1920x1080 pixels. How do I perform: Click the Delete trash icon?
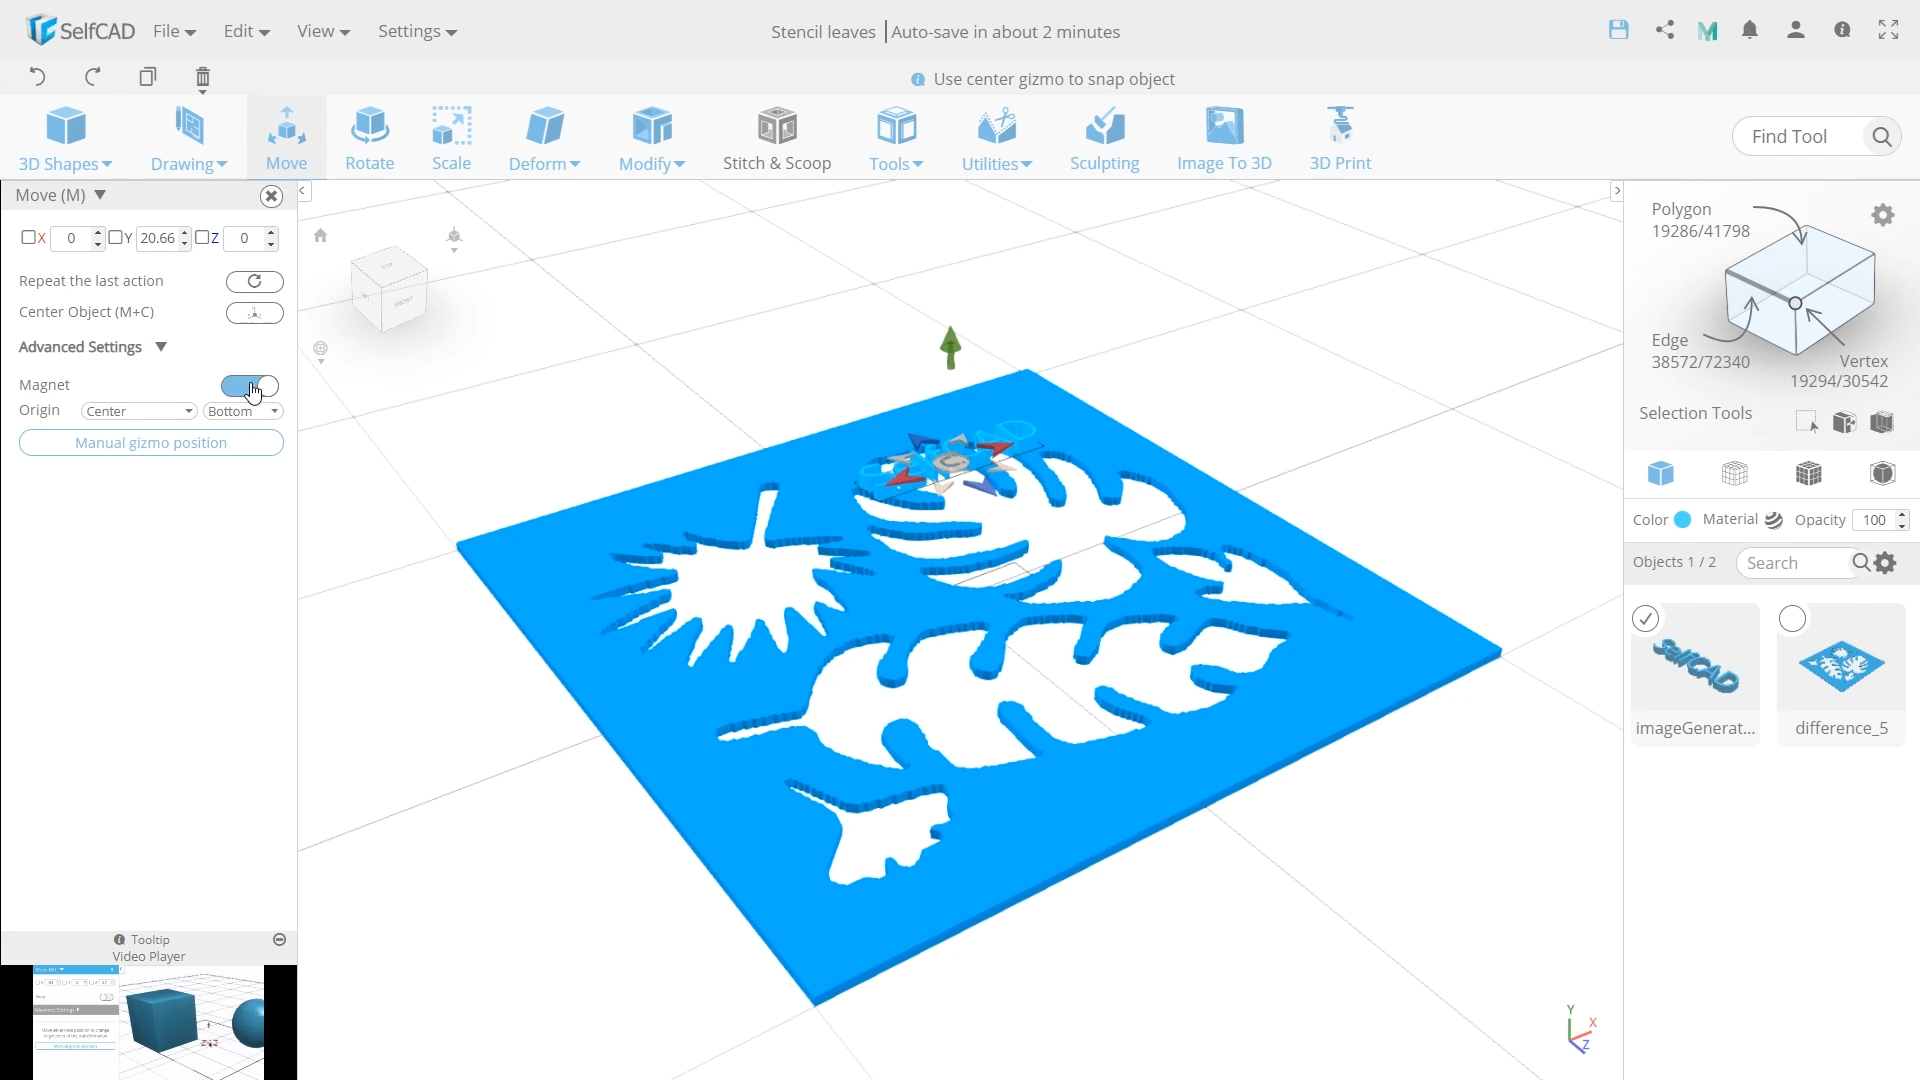(x=202, y=78)
